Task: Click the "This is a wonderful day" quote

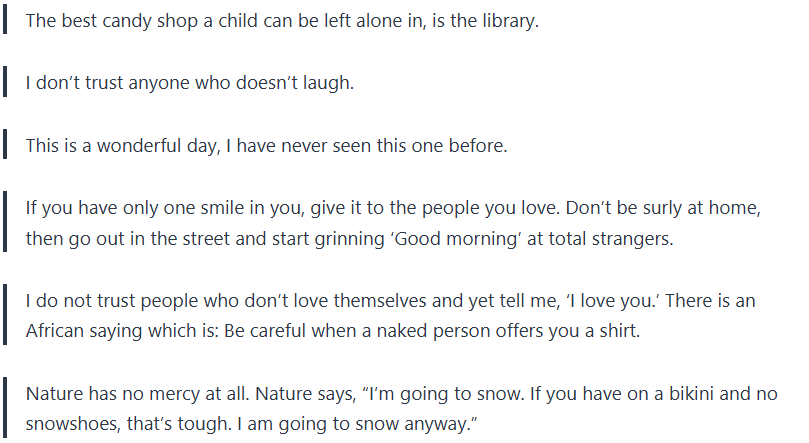Action: tap(267, 146)
